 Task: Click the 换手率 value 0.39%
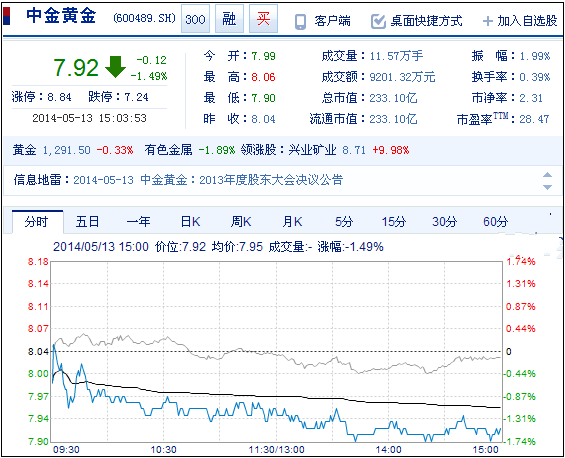pos(535,77)
